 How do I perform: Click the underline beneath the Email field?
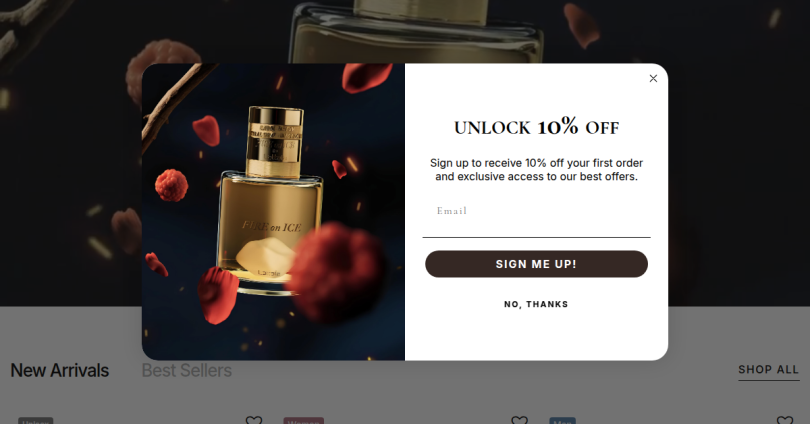(x=536, y=237)
